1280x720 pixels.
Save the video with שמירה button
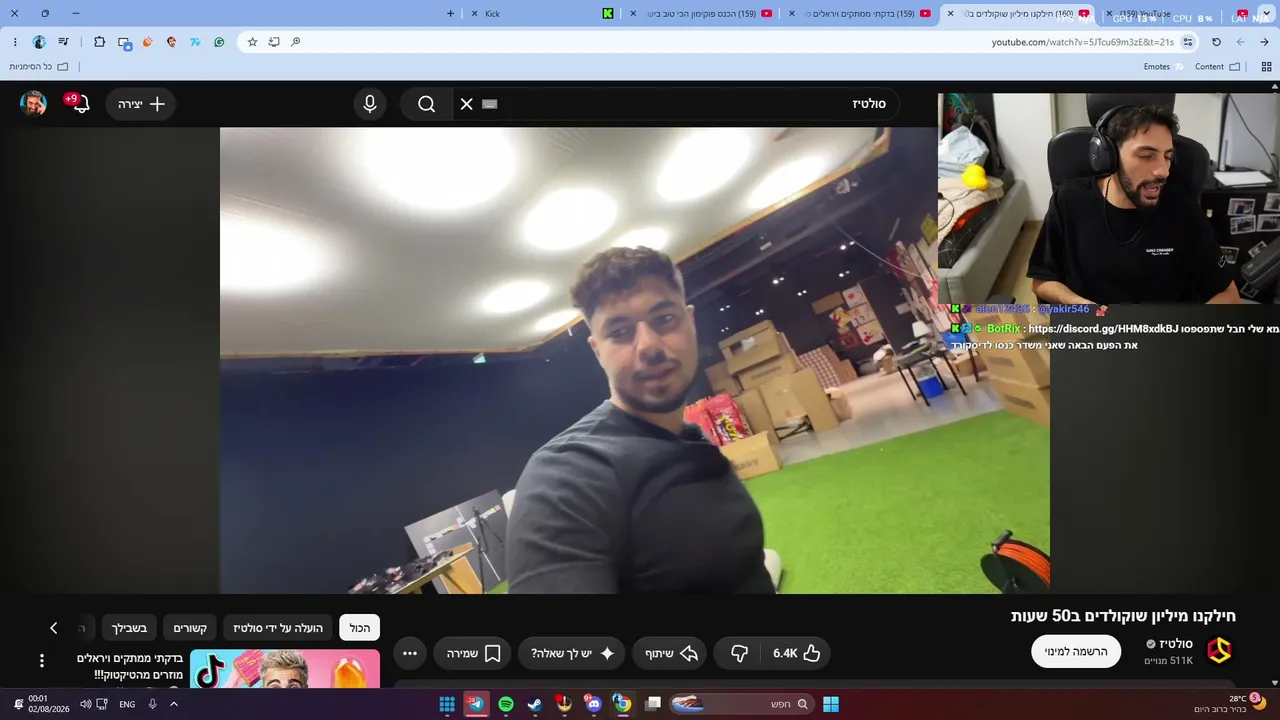[472, 653]
